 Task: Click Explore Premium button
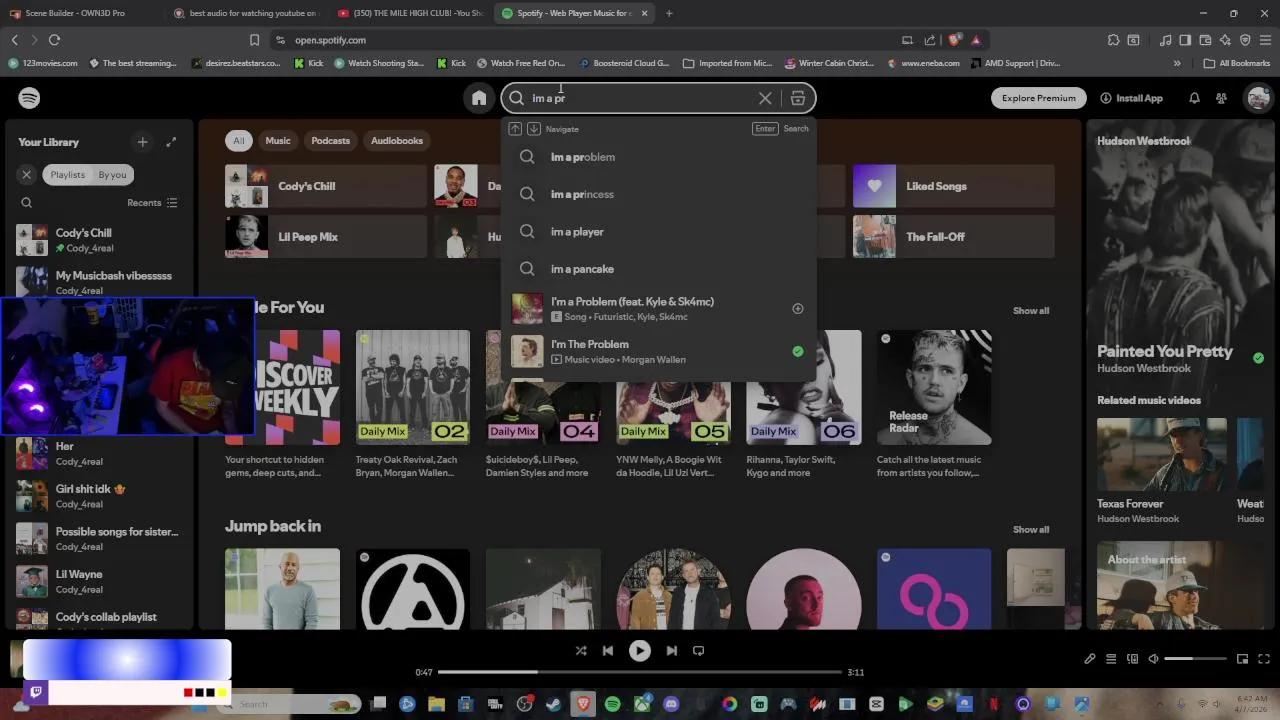1039,98
